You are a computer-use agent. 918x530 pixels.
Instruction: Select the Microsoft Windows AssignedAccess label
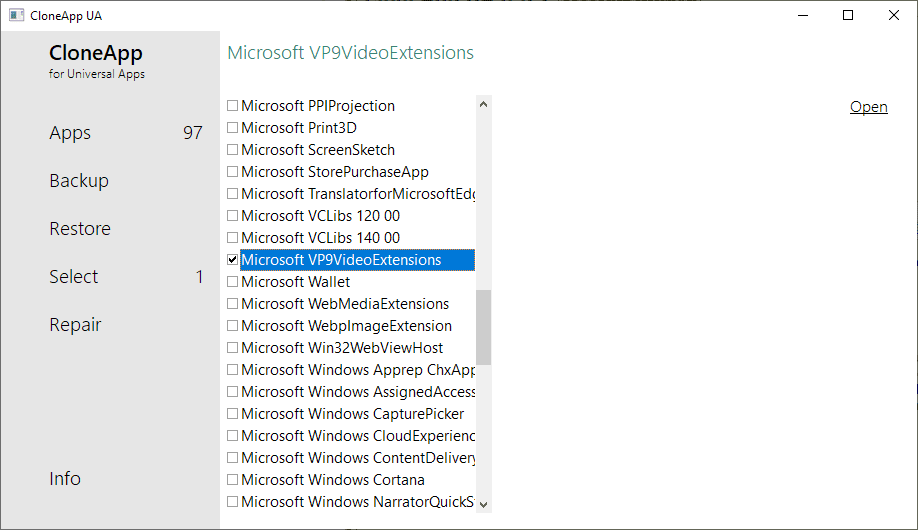pyautogui.click(x=358, y=392)
